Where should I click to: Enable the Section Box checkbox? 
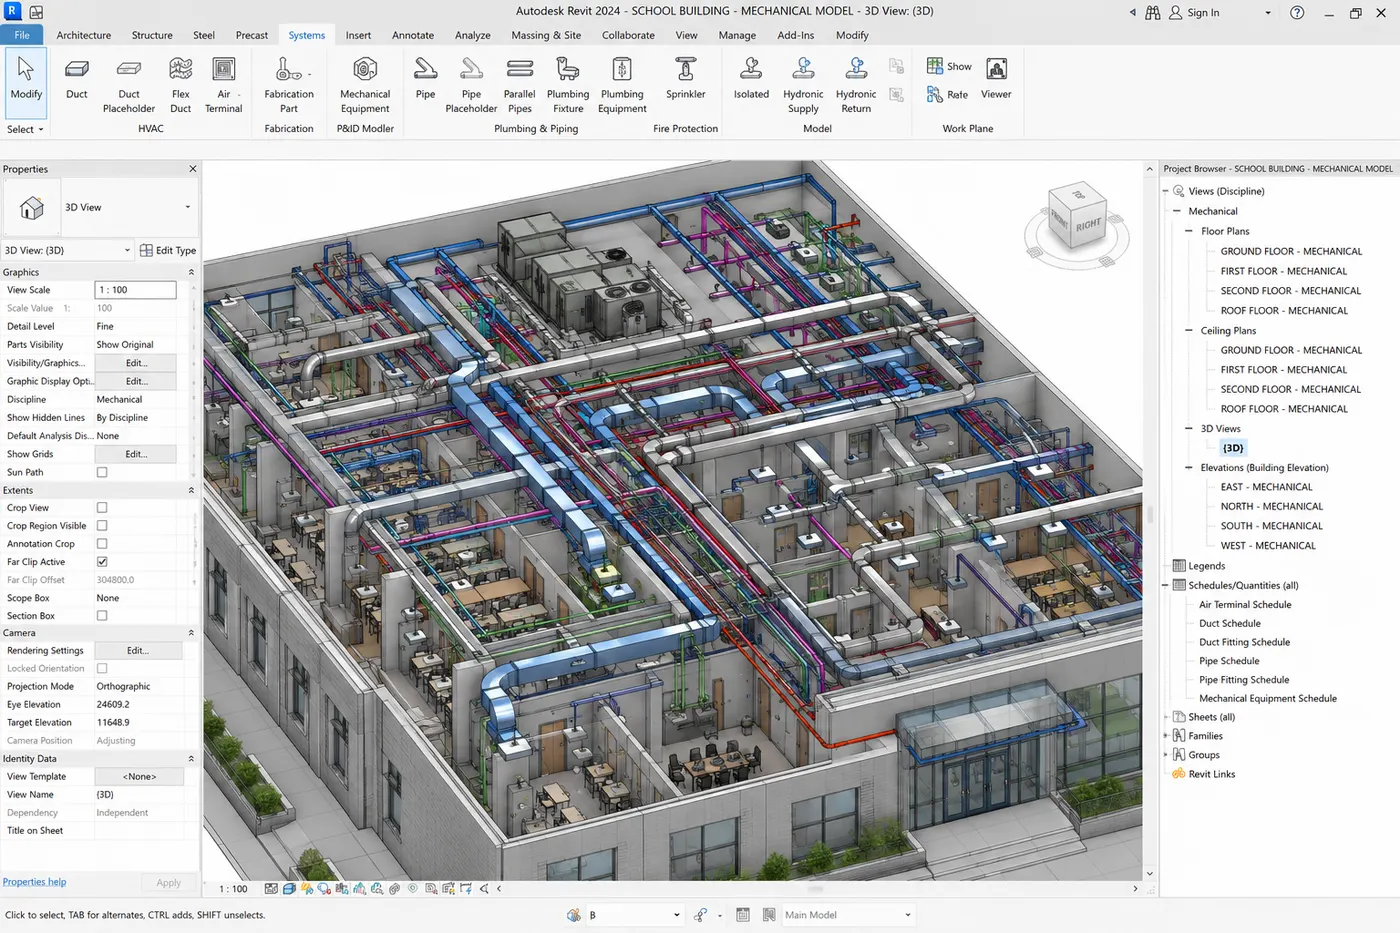pos(102,616)
